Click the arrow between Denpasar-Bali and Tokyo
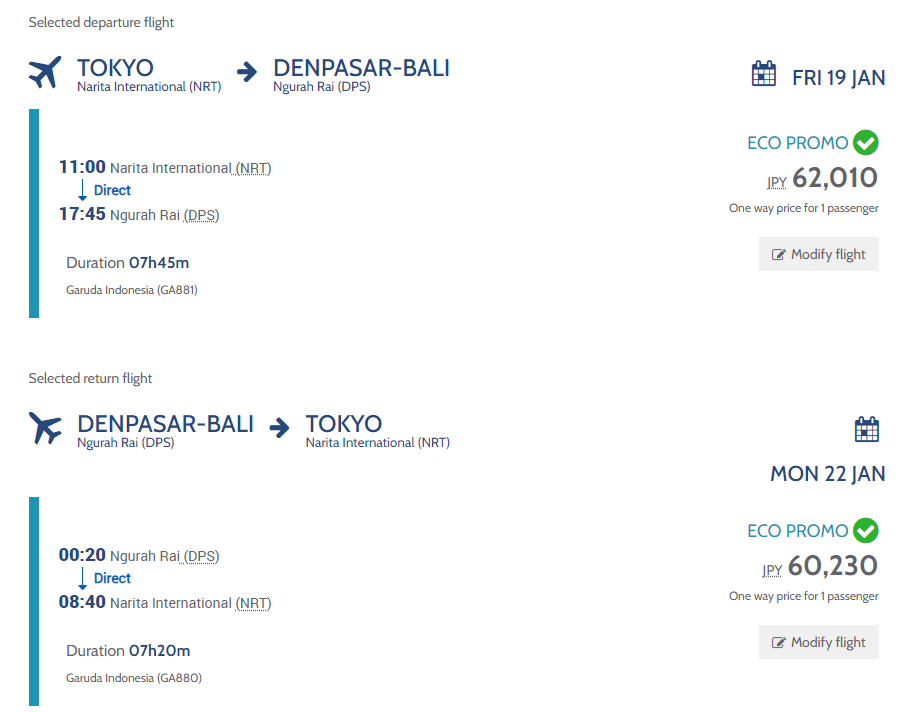This screenshot has width=918, height=712. click(x=279, y=427)
